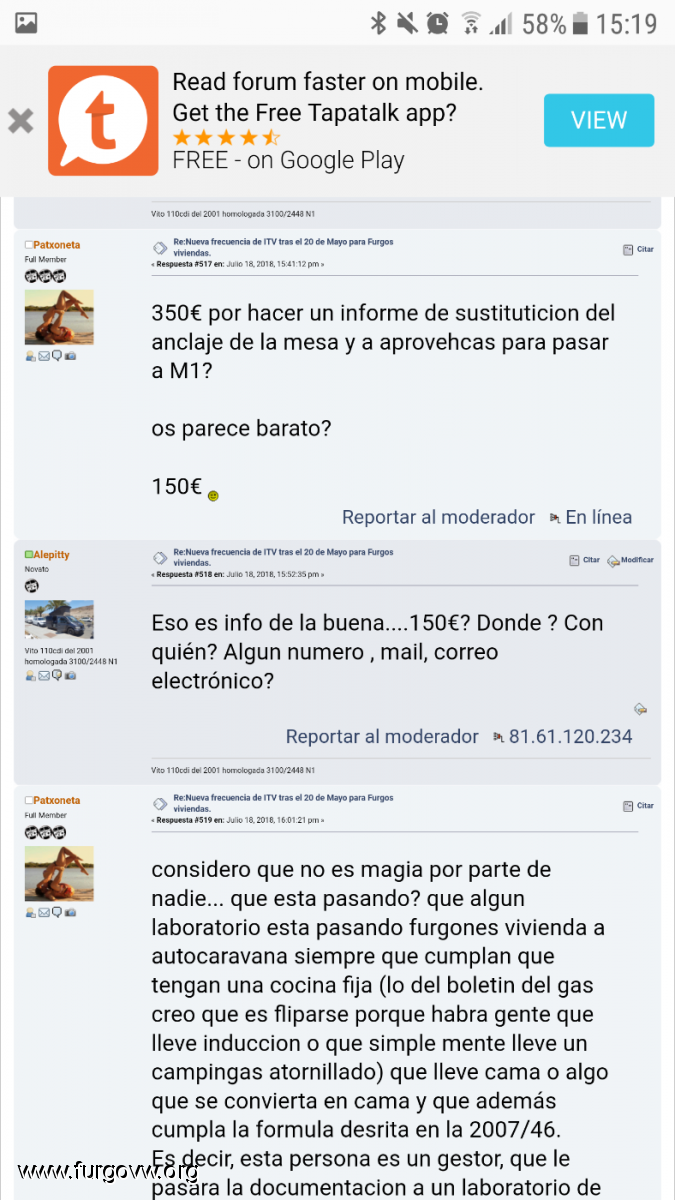Click the En línea status in reply #517
675x1200 pixels.
coord(598,517)
